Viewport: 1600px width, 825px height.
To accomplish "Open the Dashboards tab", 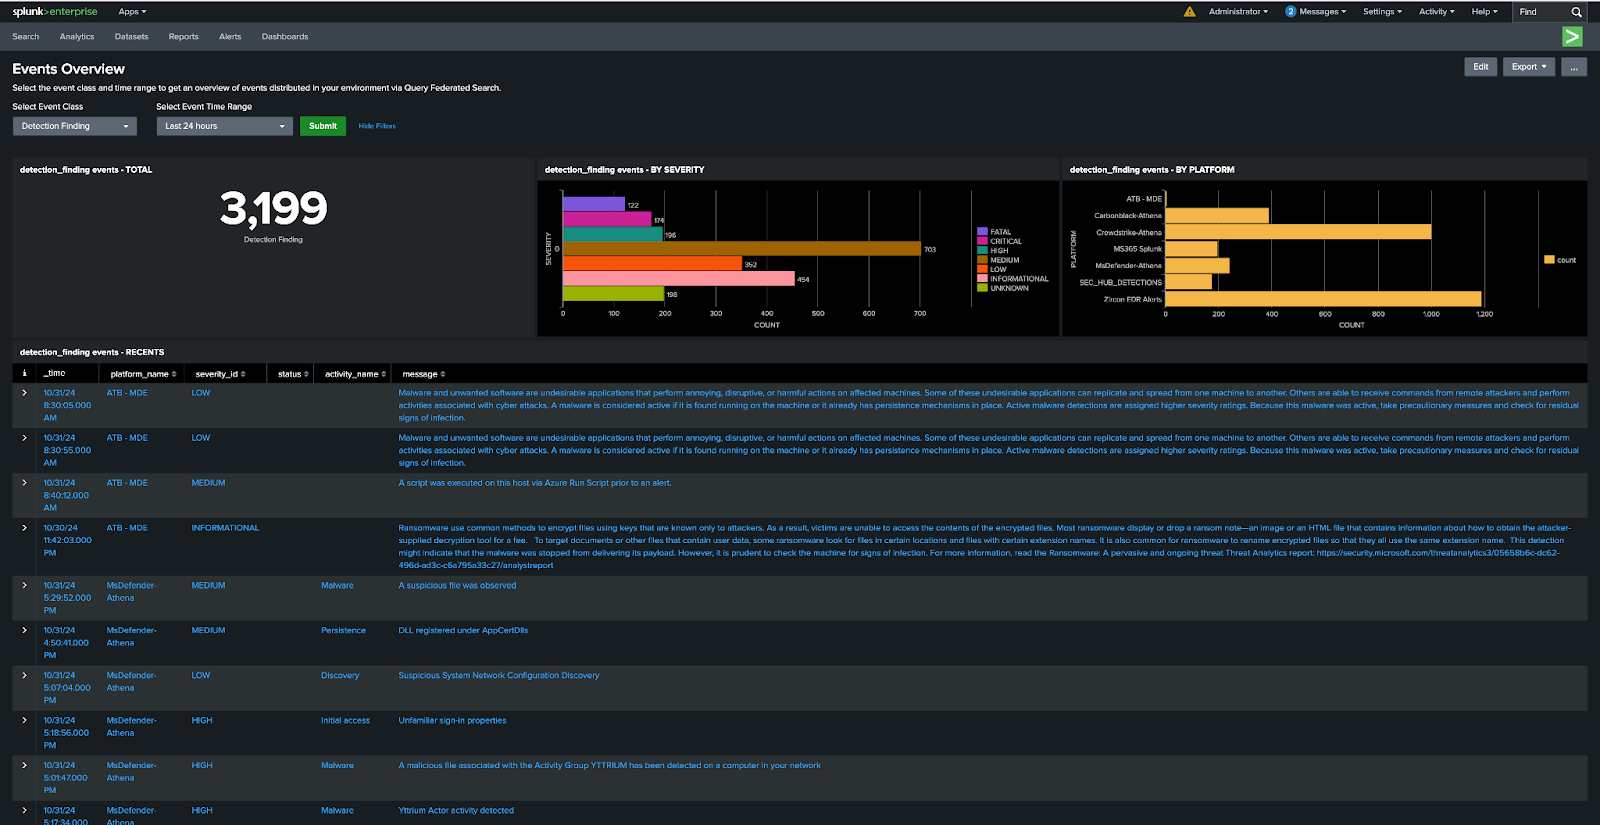I will point(285,37).
